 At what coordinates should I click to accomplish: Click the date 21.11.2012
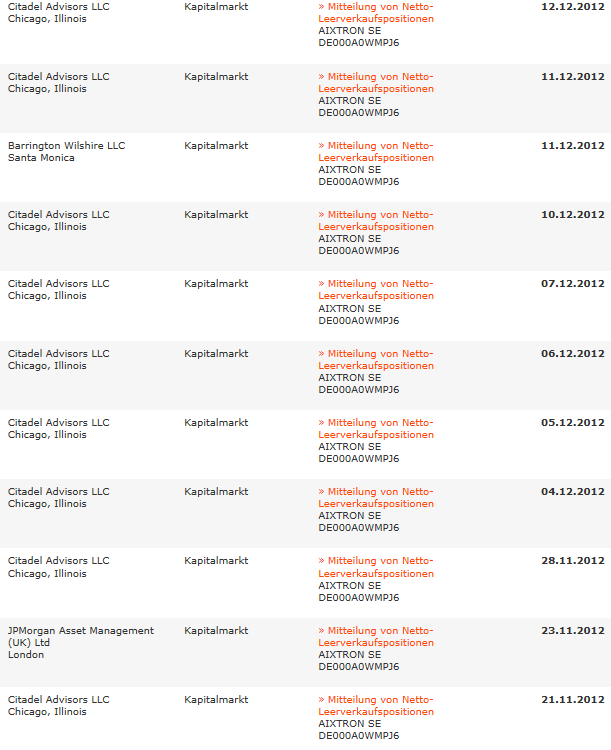[572, 699]
